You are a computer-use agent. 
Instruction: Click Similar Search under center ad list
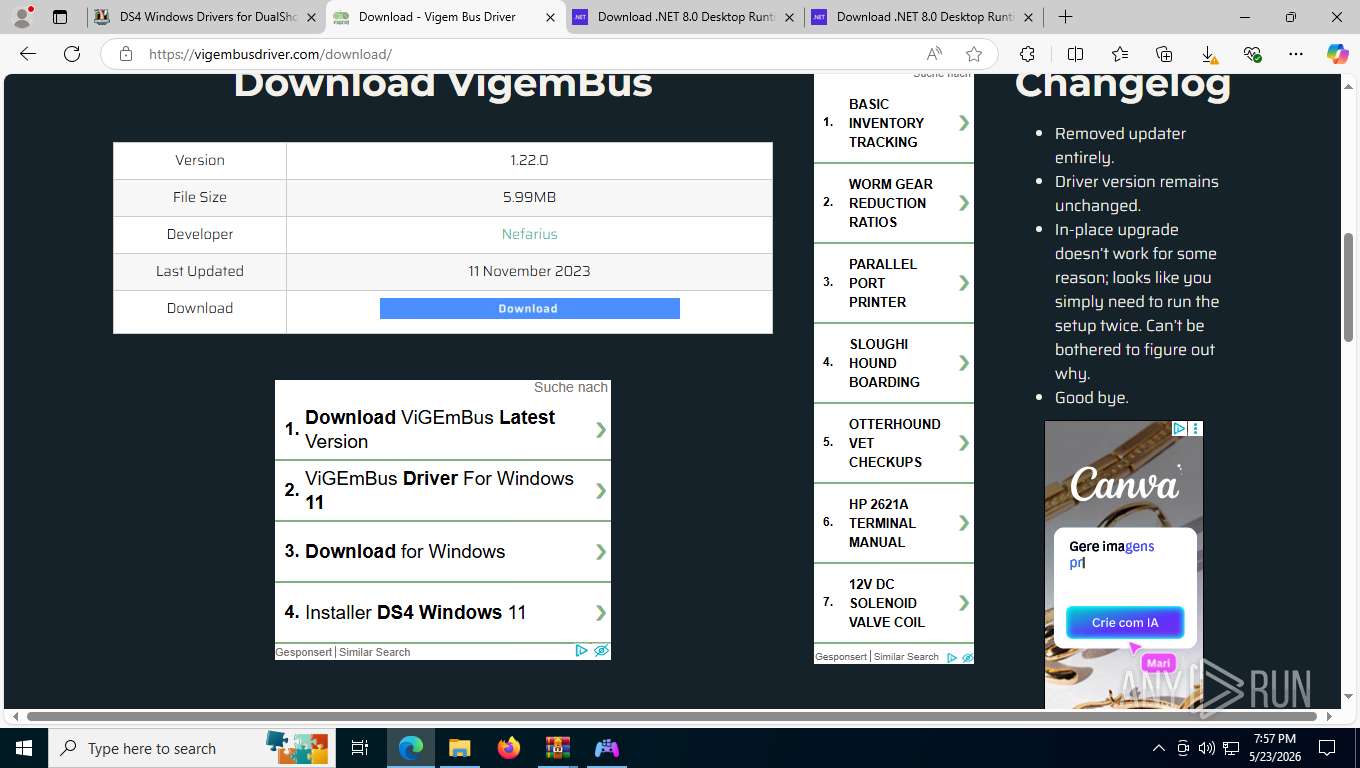(x=375, y=652)
